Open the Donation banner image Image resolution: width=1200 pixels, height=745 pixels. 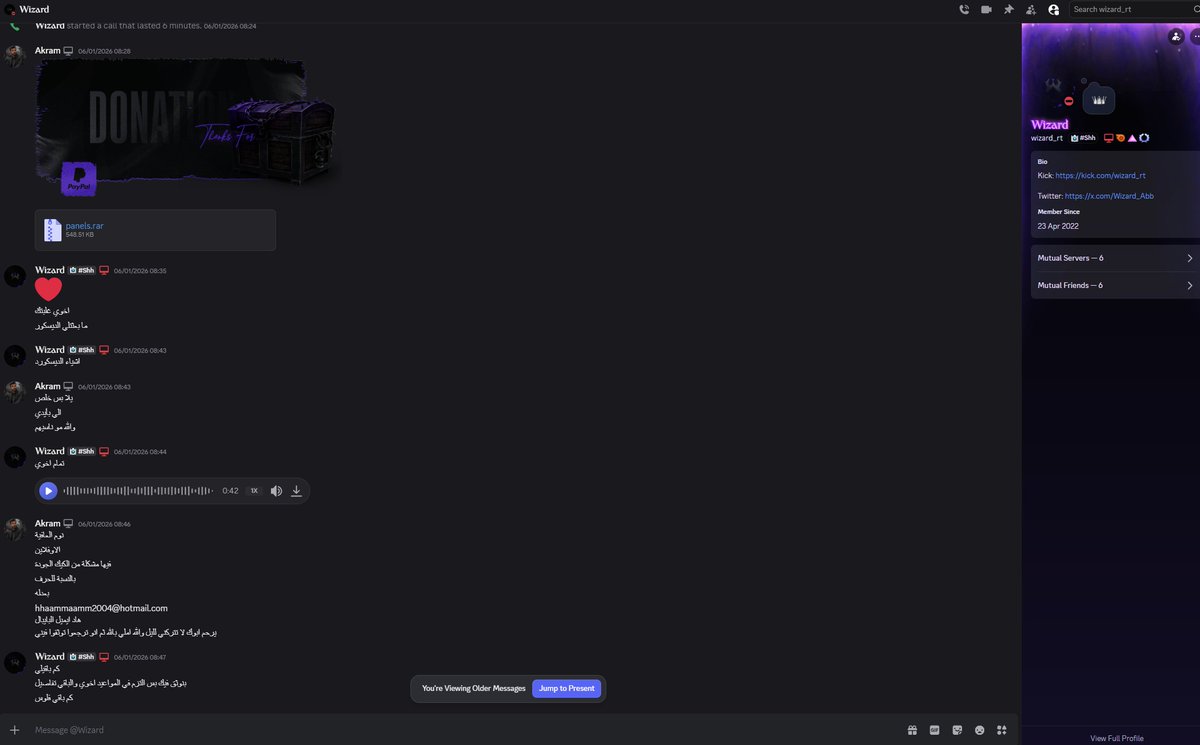click(x=186, y=128)
